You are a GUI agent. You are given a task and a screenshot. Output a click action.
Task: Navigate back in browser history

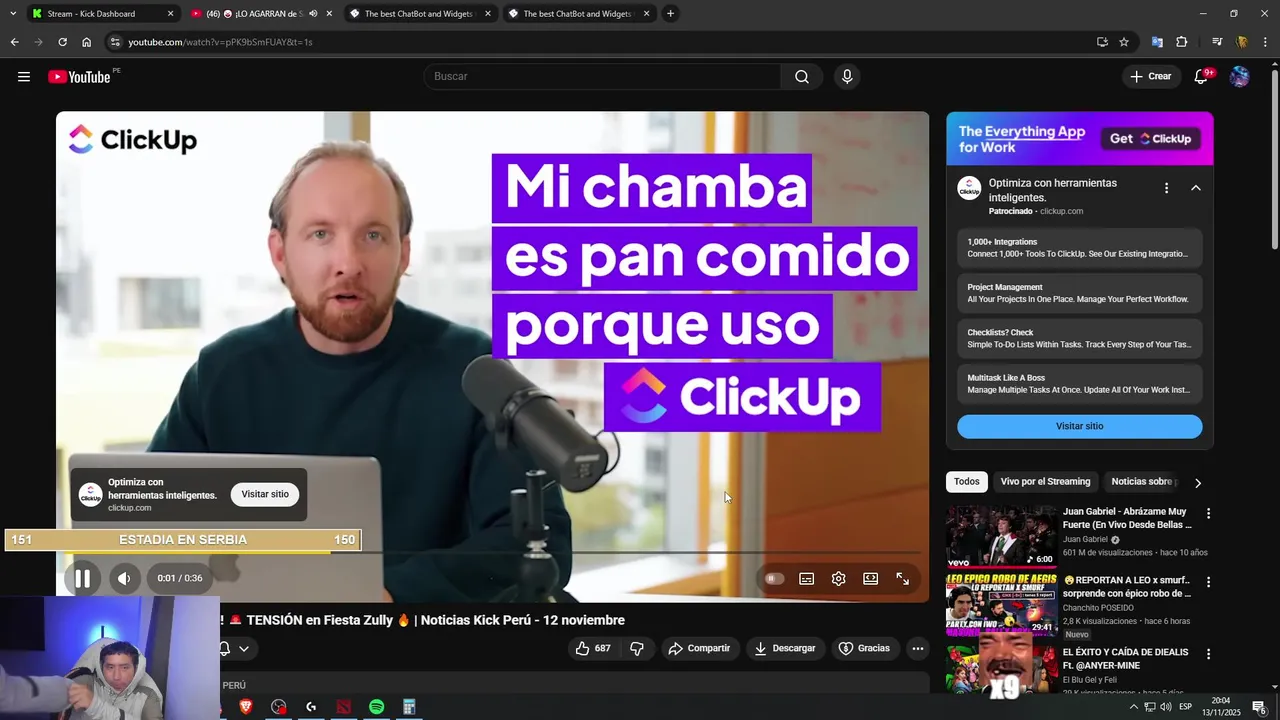[x=14, y=42]
